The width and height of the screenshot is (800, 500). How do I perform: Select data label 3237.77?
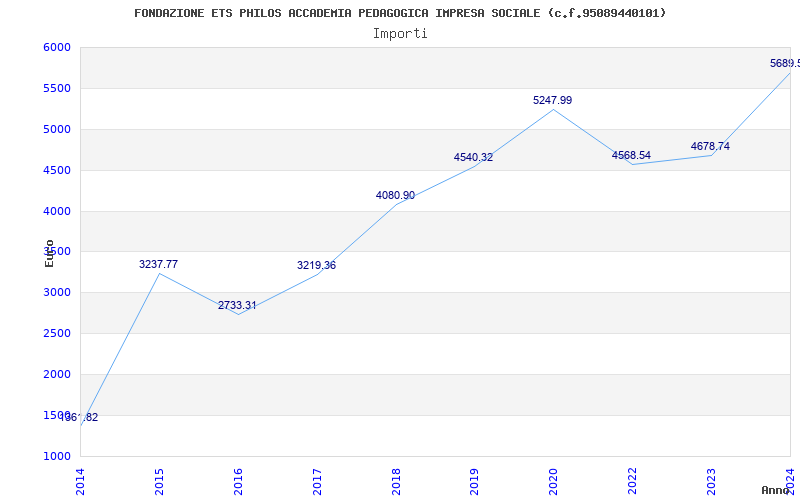tap(159, 264)
